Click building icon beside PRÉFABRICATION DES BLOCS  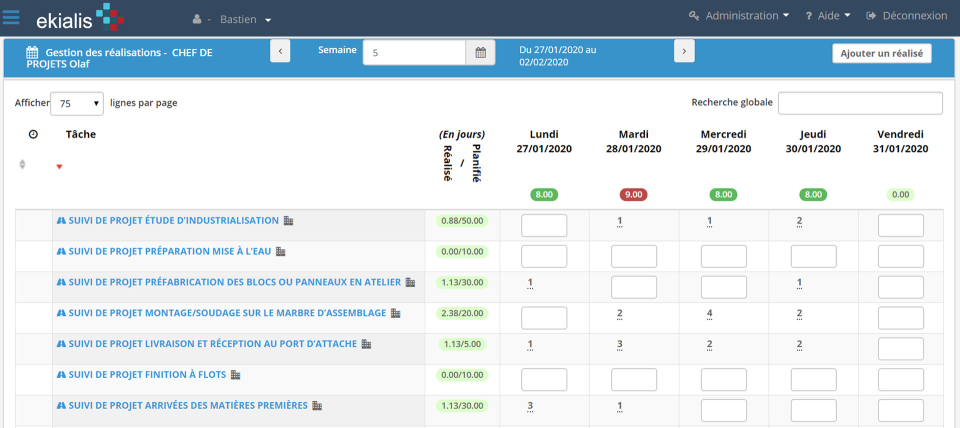[x=411, y=282]
